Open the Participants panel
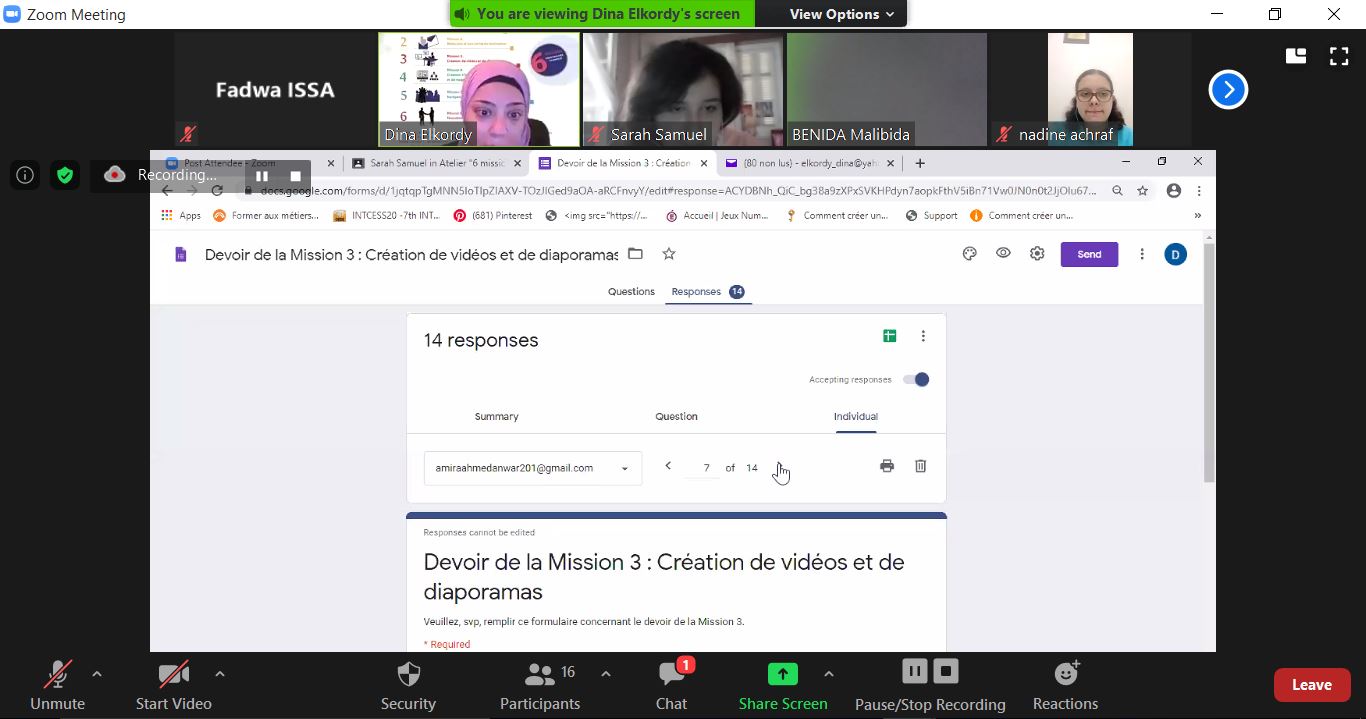This screenshot has width=1366, height=719. click(540, 674)
